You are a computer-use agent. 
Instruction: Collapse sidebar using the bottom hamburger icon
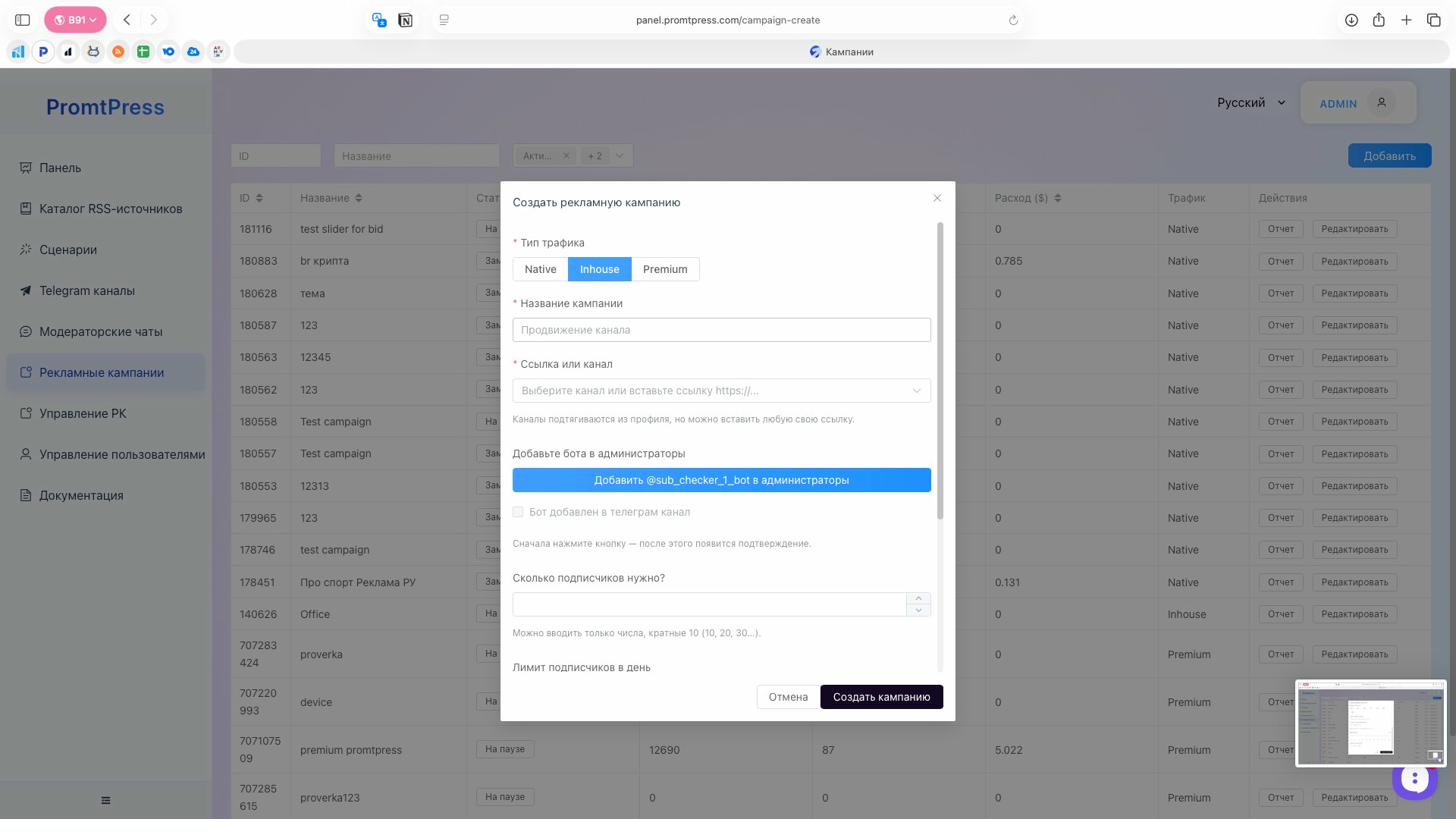(x=106, y=800)
